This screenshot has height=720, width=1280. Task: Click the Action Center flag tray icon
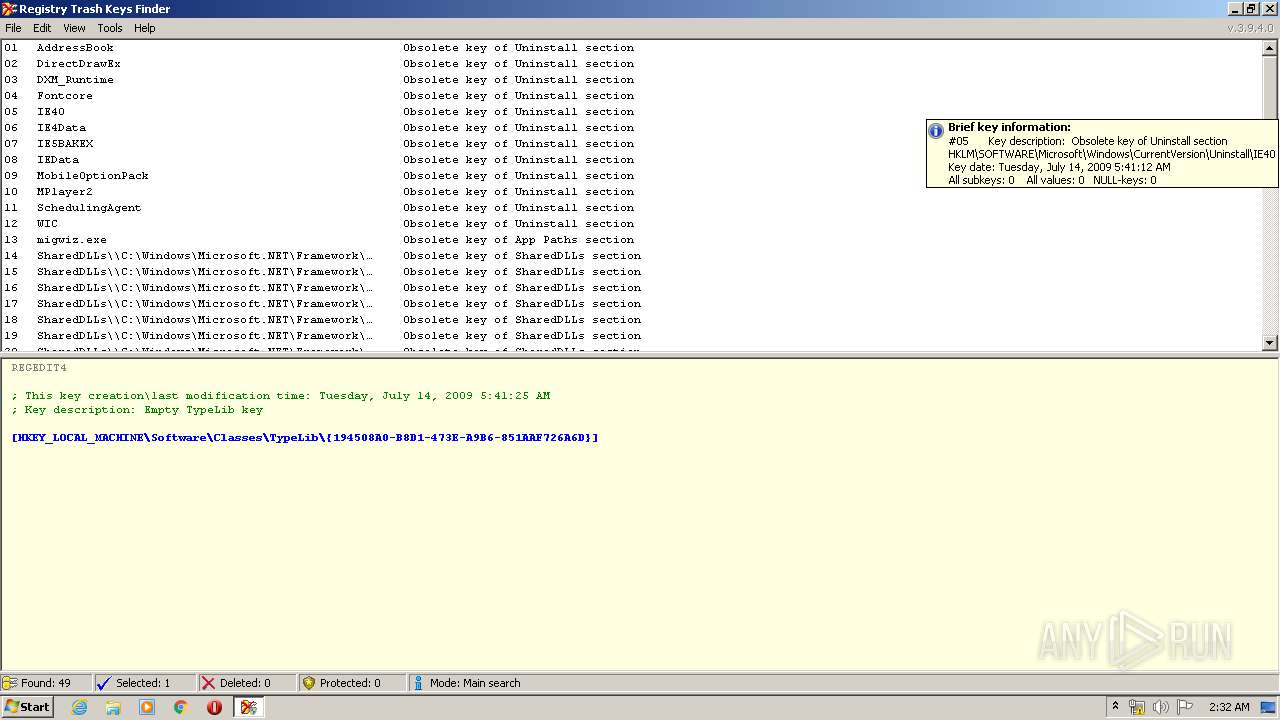click(x=1185, y=707)
